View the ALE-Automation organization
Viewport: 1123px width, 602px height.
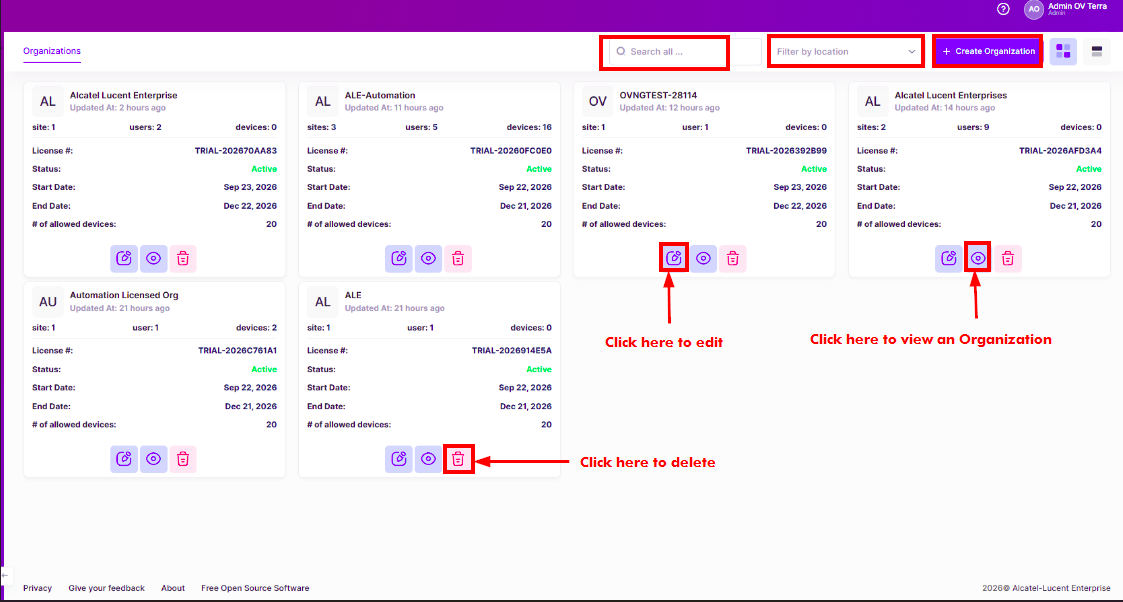pyautogui.click(x=428, y=258)
